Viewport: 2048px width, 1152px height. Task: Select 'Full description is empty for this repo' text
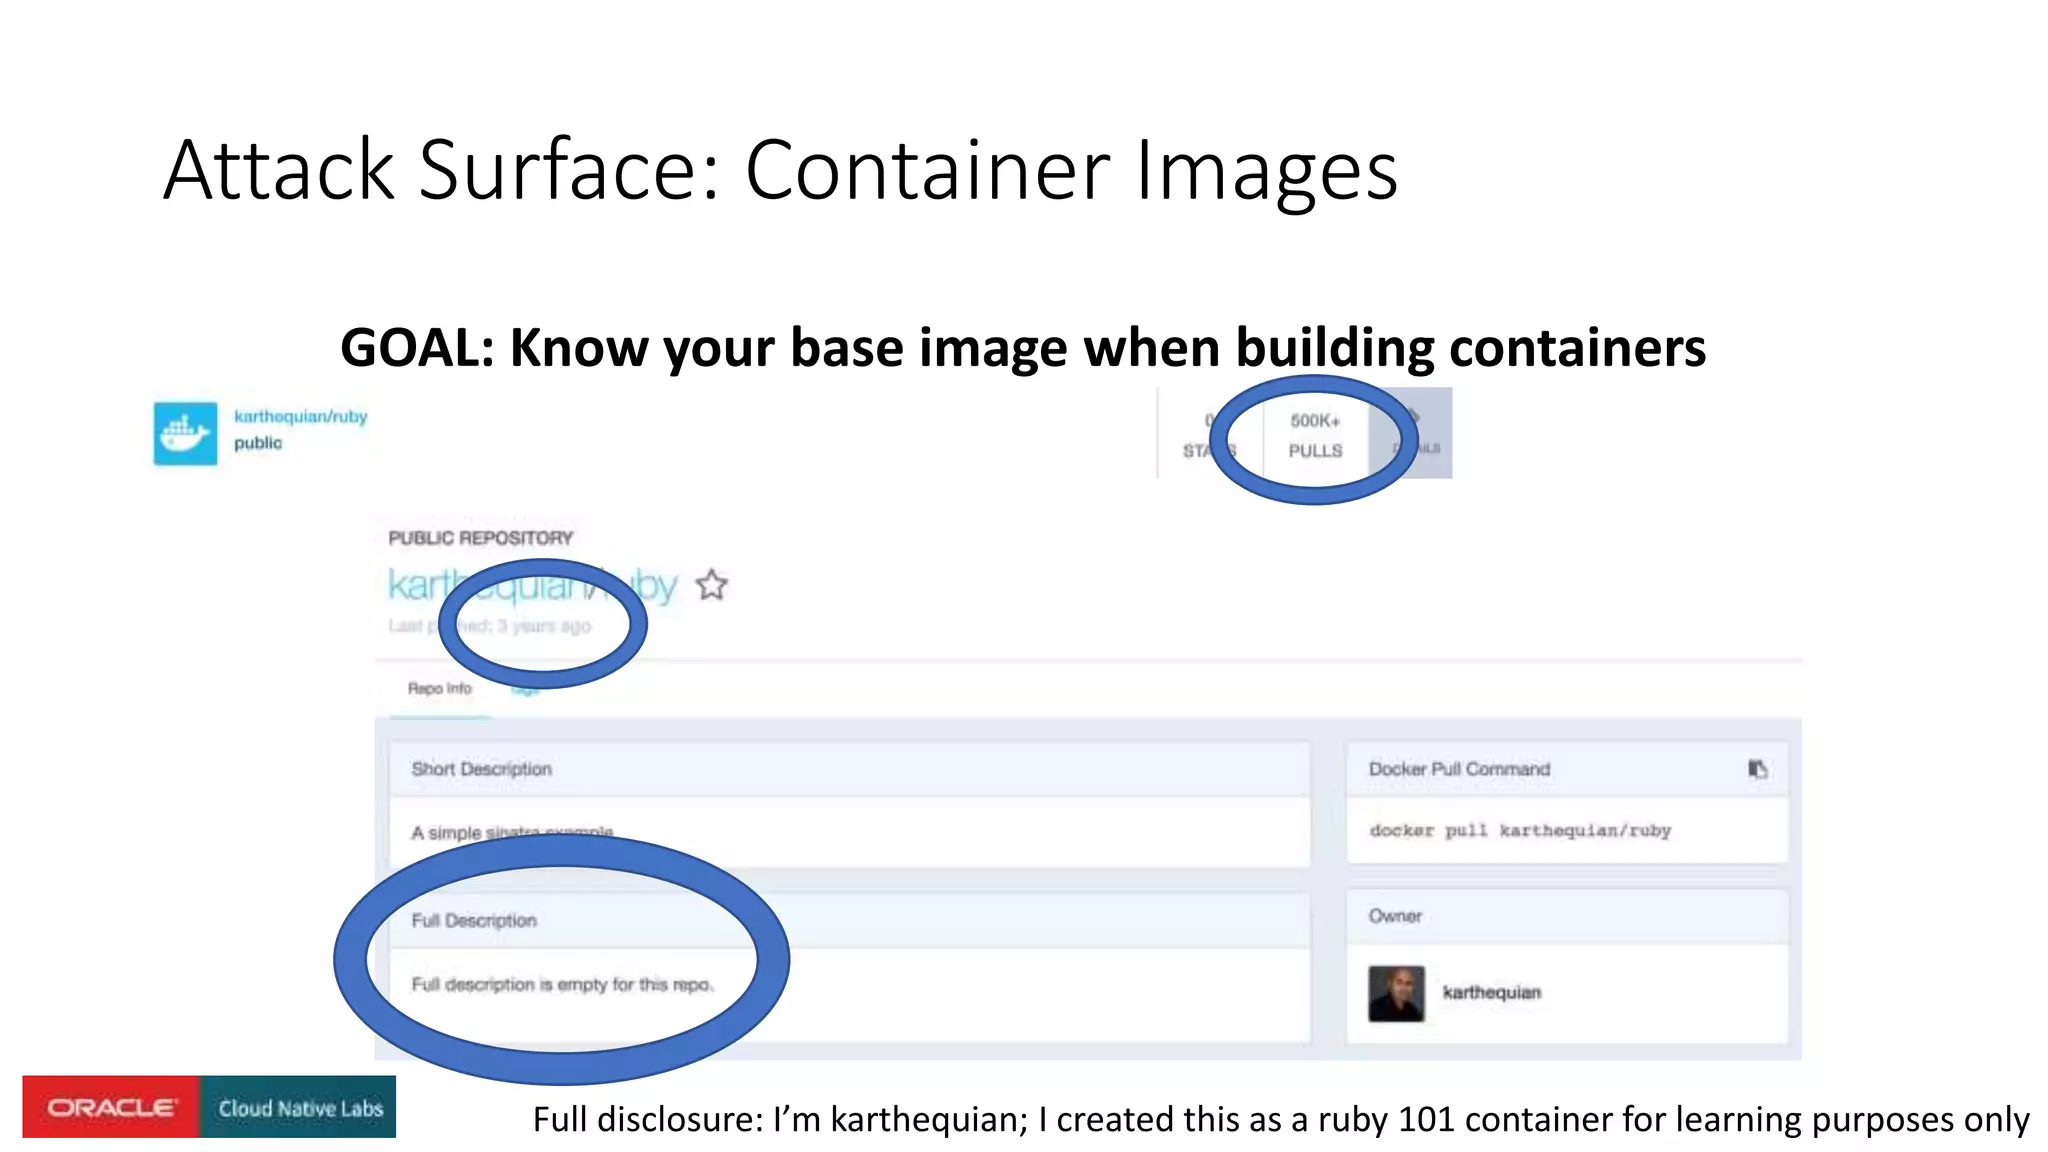click(562, 984)
